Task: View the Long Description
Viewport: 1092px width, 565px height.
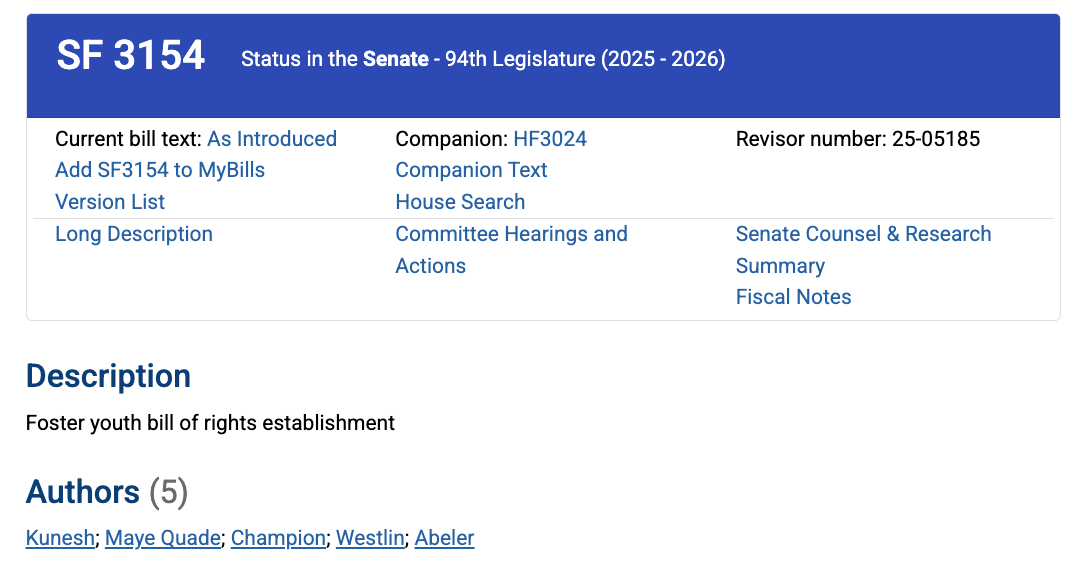Action: (134, 234)
